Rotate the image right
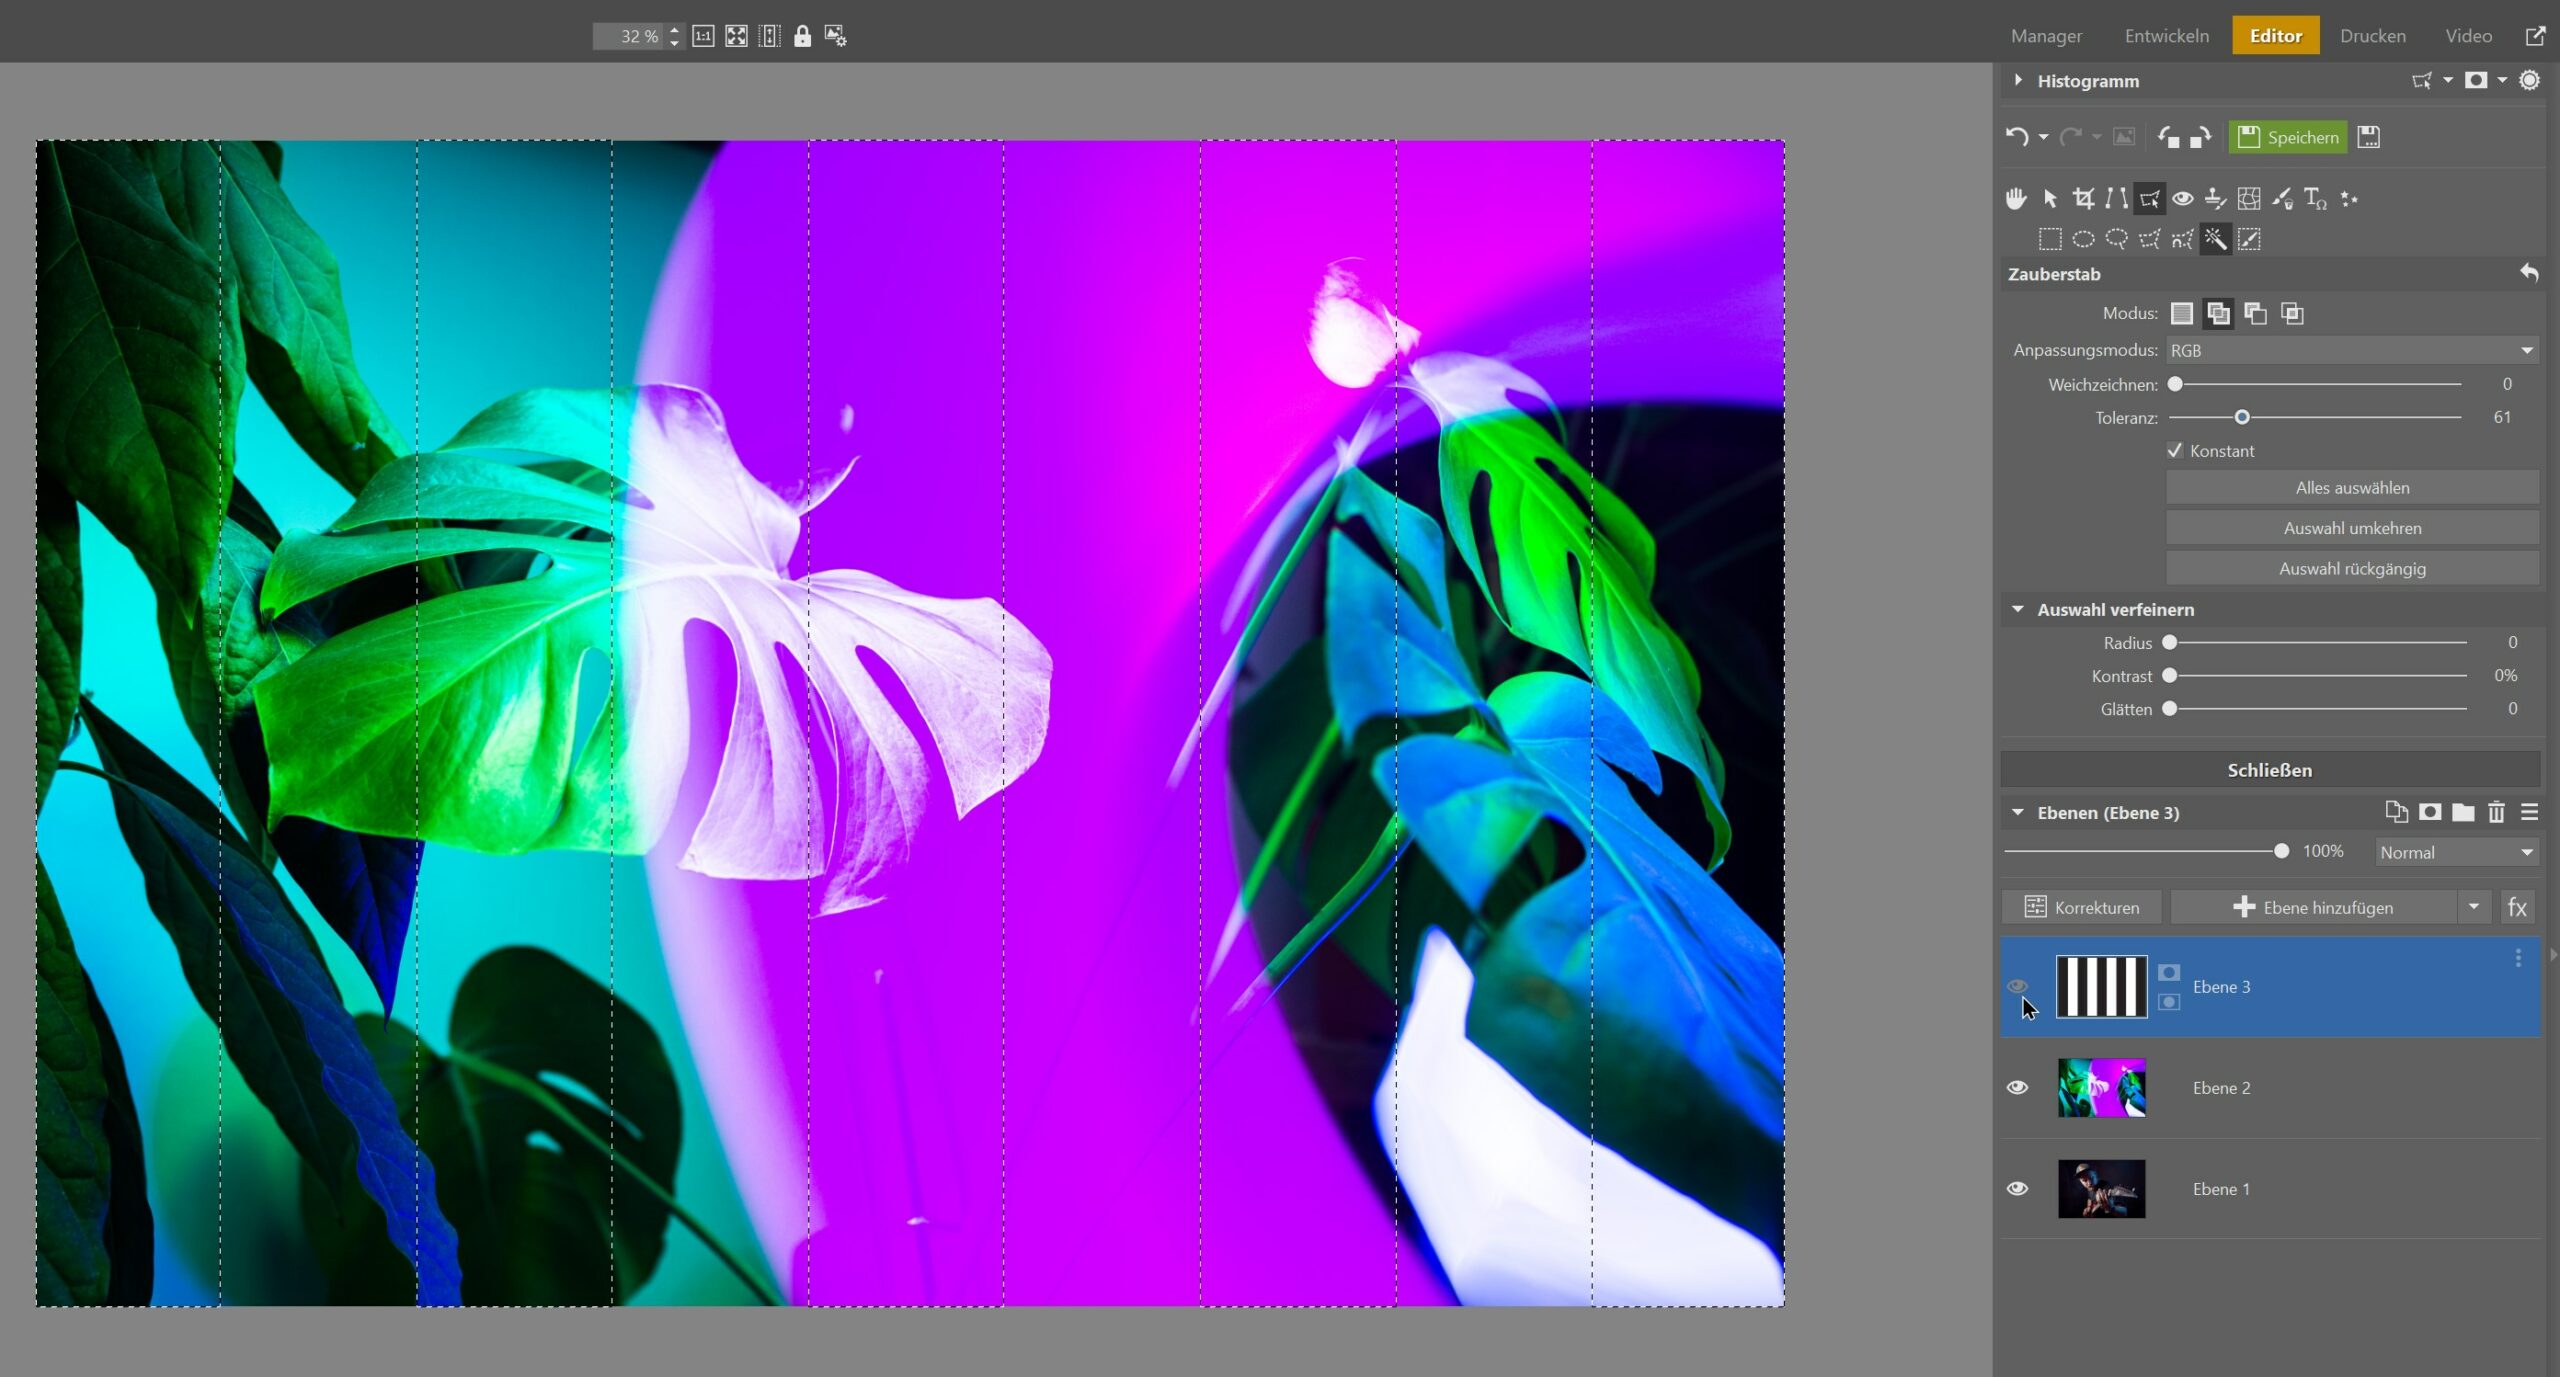The height and width of the screenshot is (1377, 2560). coord(2201,137)
